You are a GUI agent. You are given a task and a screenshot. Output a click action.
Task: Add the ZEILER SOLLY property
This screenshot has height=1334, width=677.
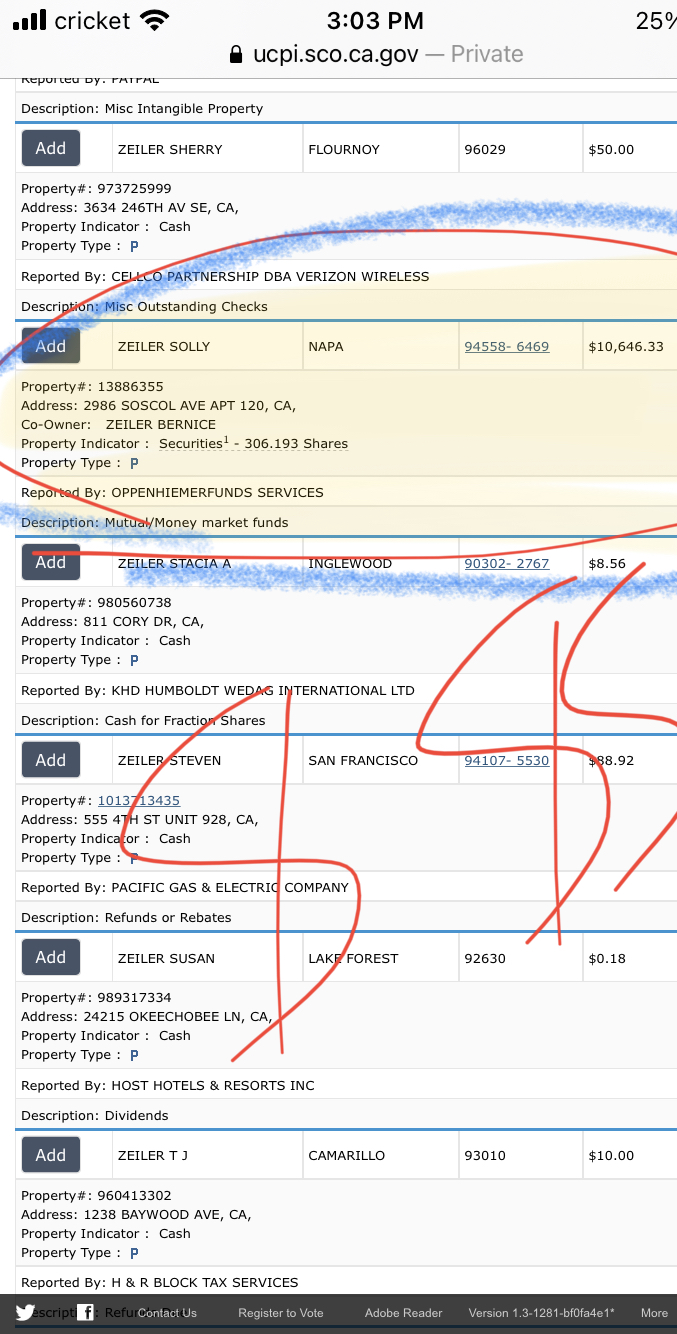[51, 346]
